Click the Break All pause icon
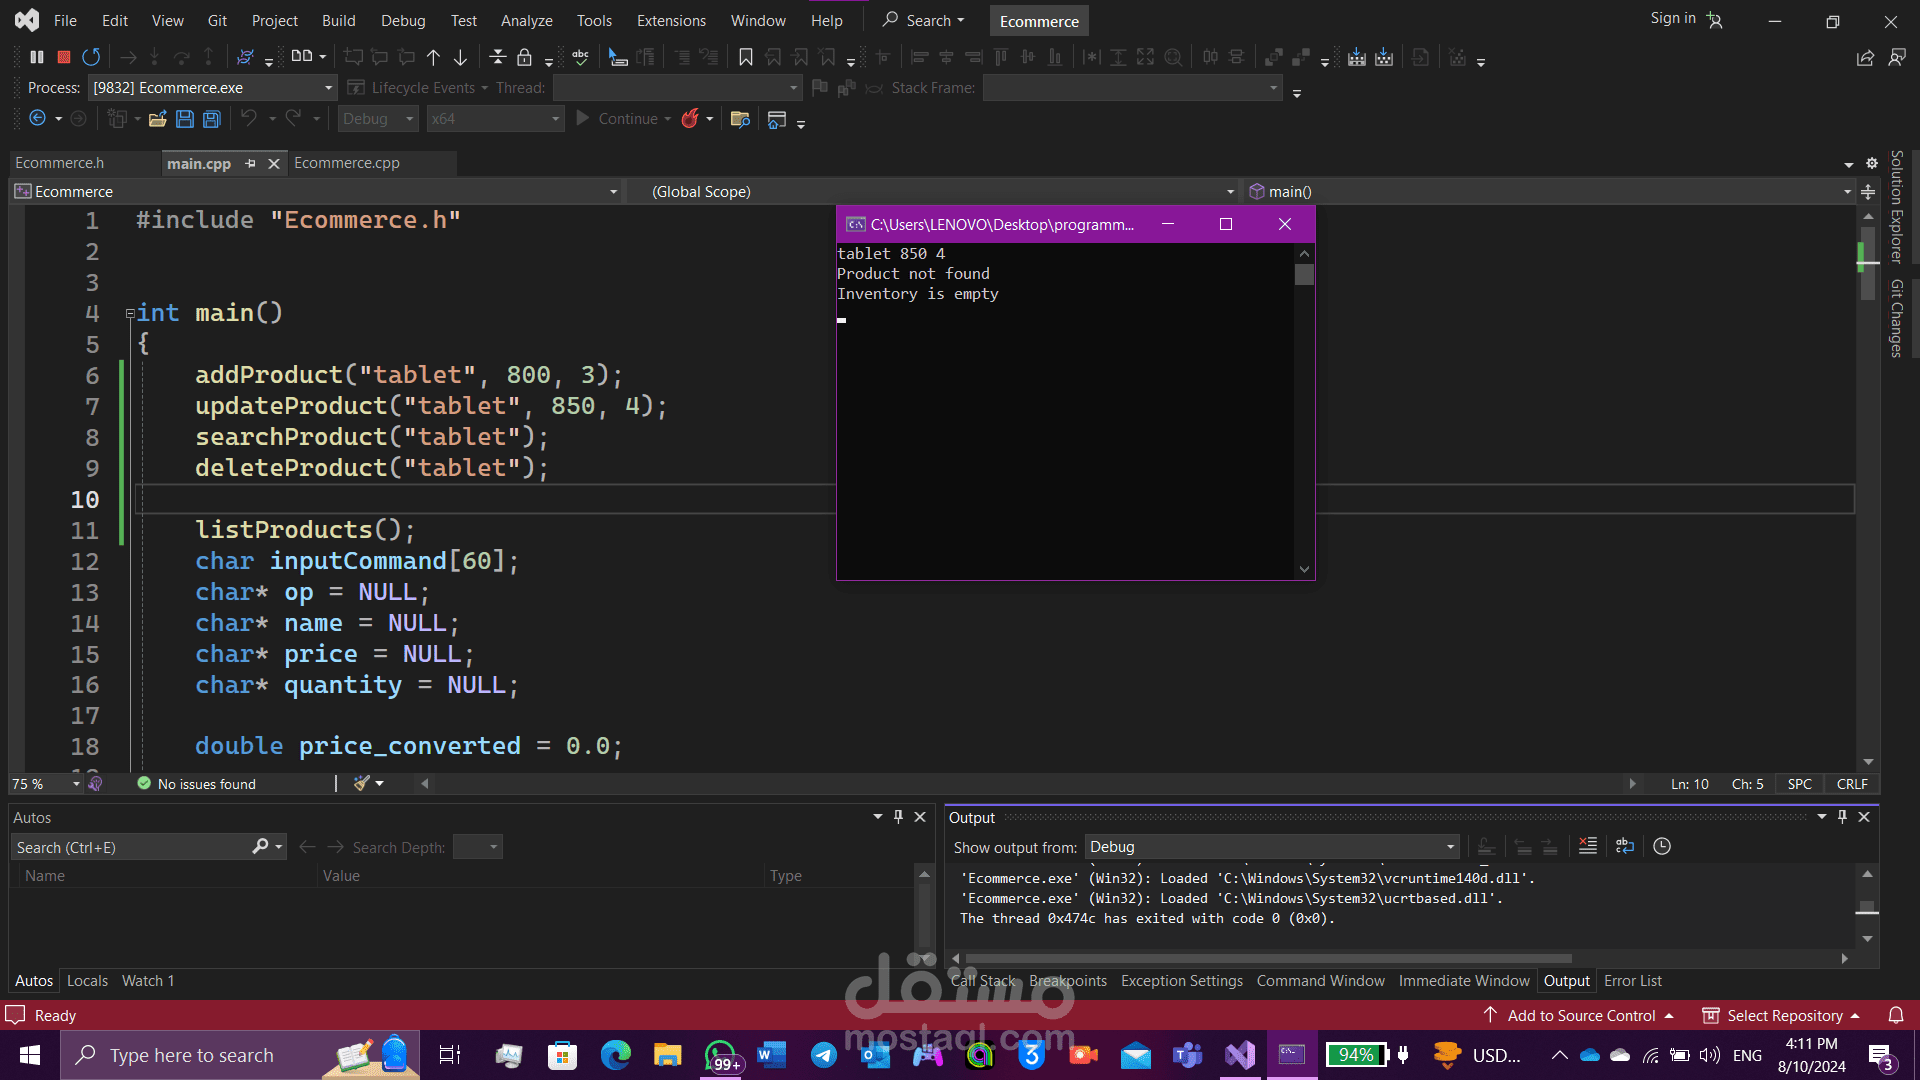Image resolution: width=1920 pixels, height=1080 pixels. pyautogui.click(x=37, y=57)
